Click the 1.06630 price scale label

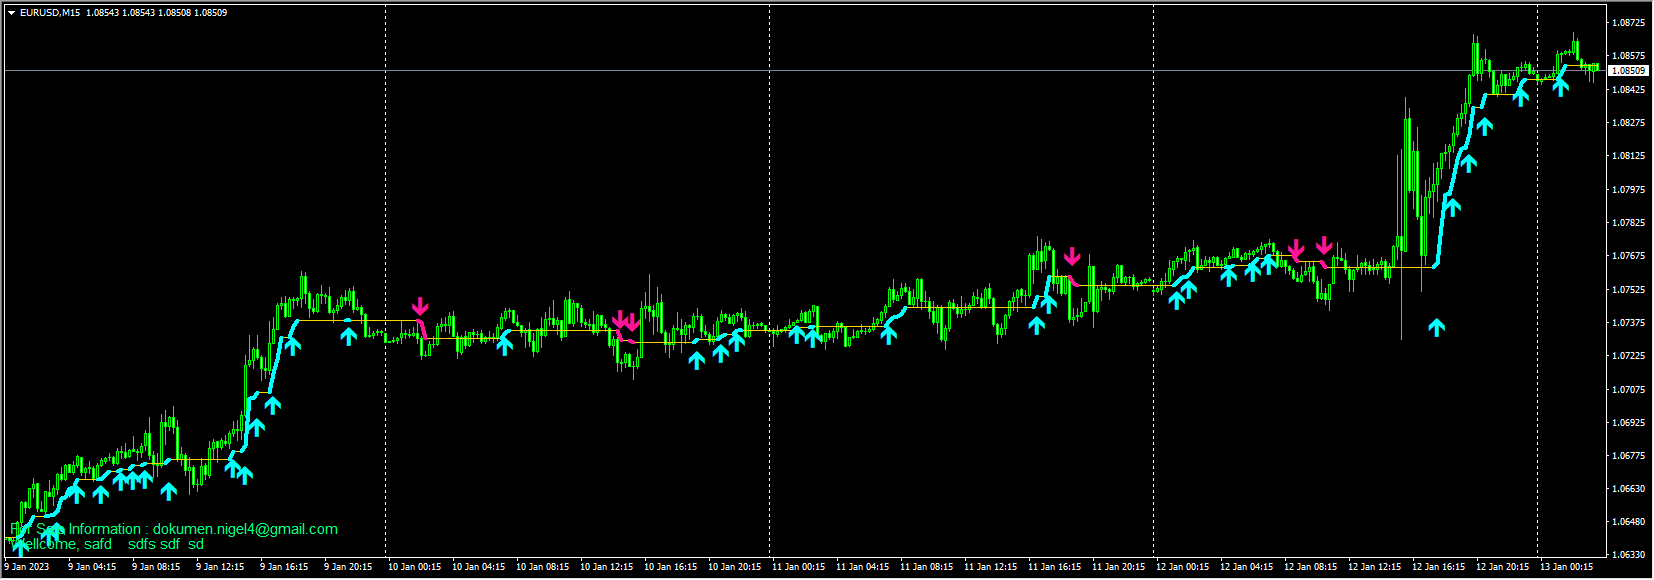(1628, 488)
